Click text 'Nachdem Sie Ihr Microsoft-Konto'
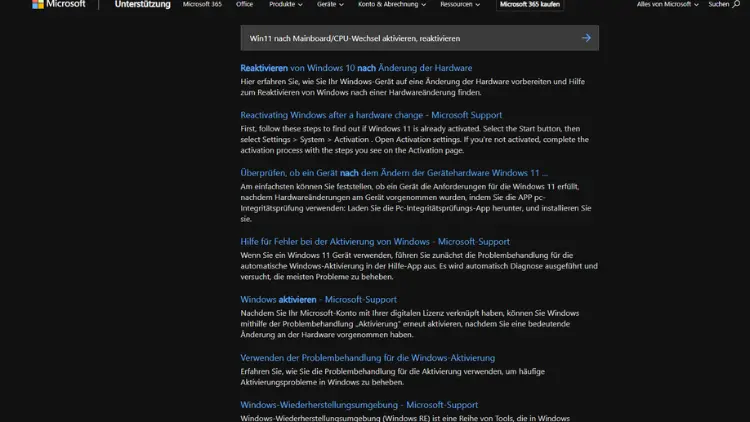The image size is (750, 422). pos(296,313)
